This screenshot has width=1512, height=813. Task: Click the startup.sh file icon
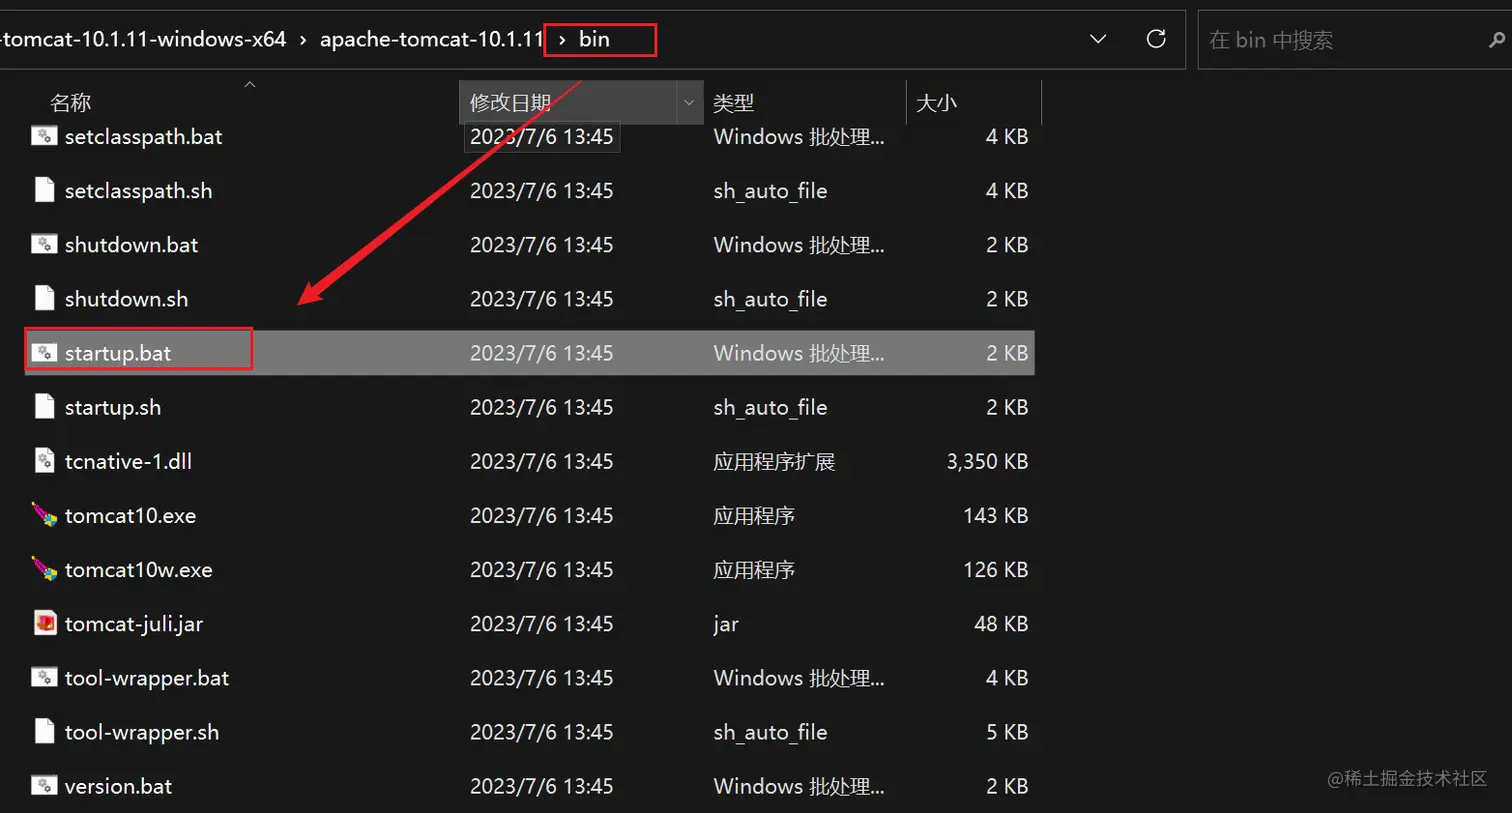pos(44,406)
